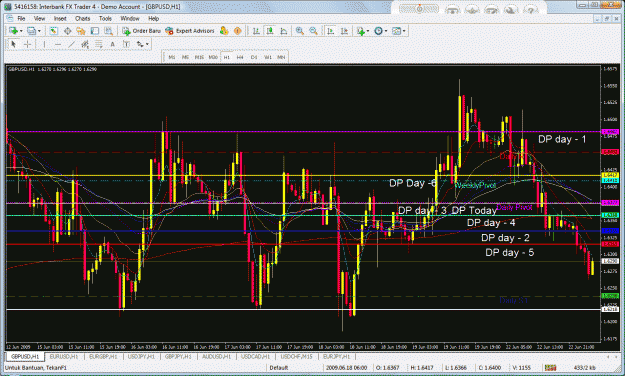
Task: Select the 'WeeklyPivot' chart label
Action: coord(476,185)
